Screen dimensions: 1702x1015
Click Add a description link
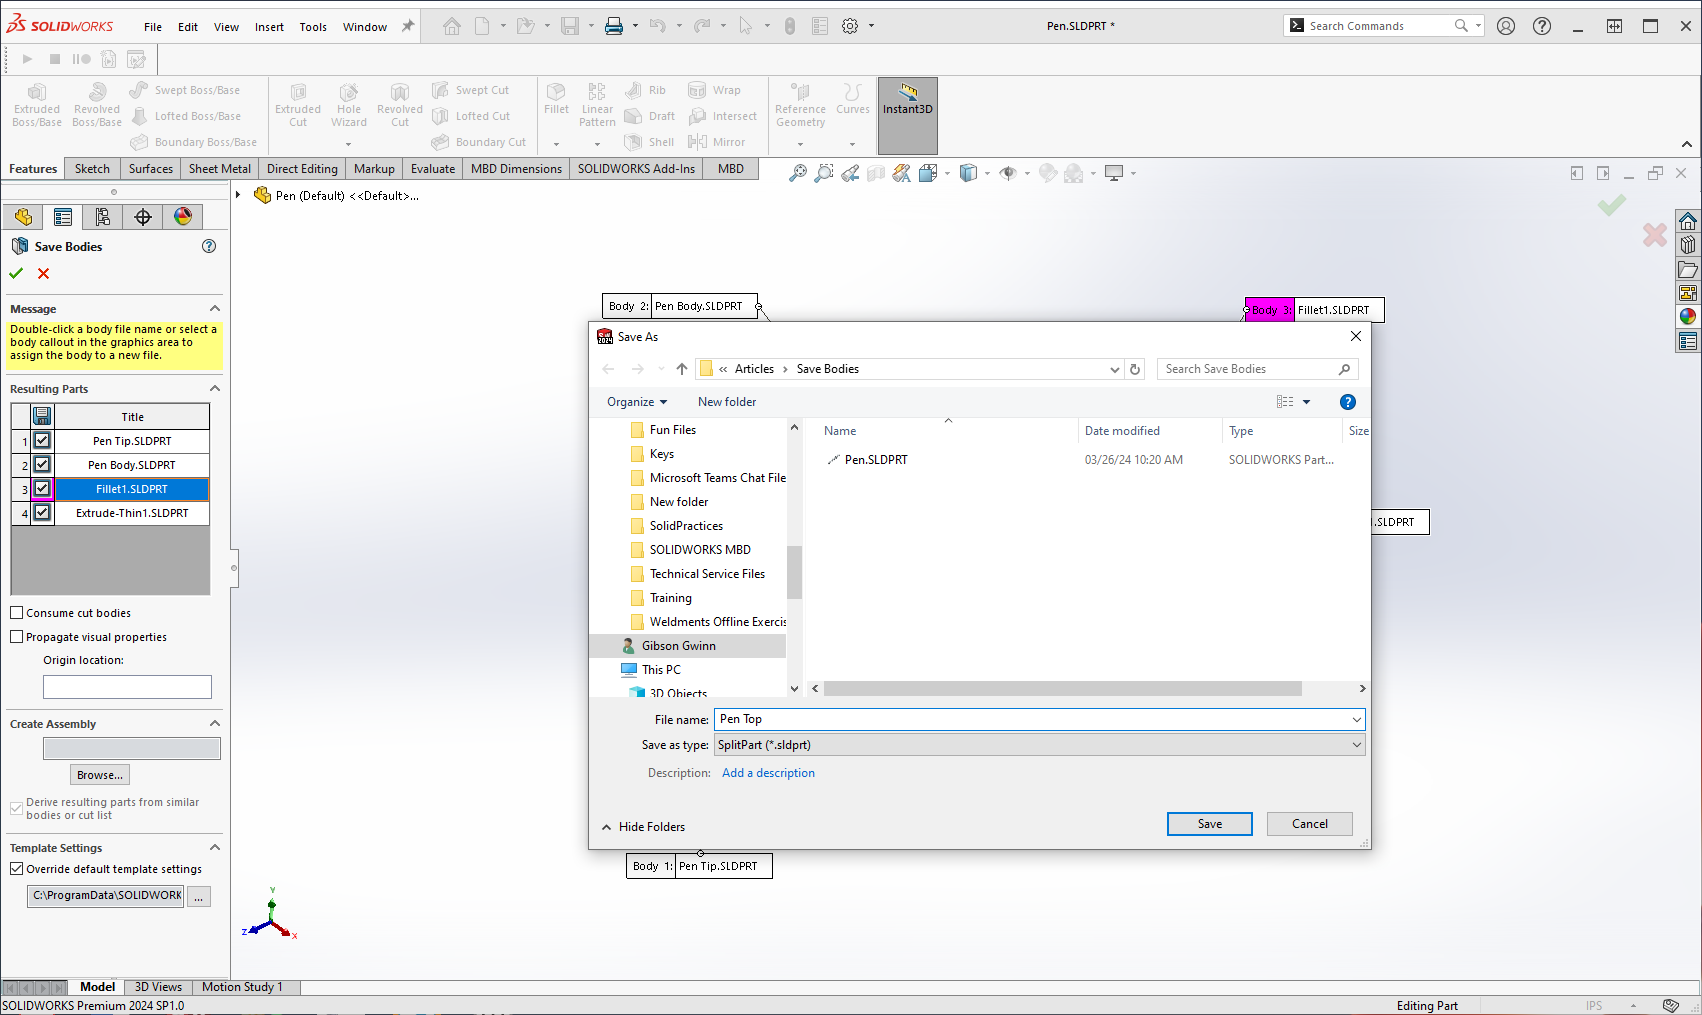pyautogui.click(x=768, y=773)
